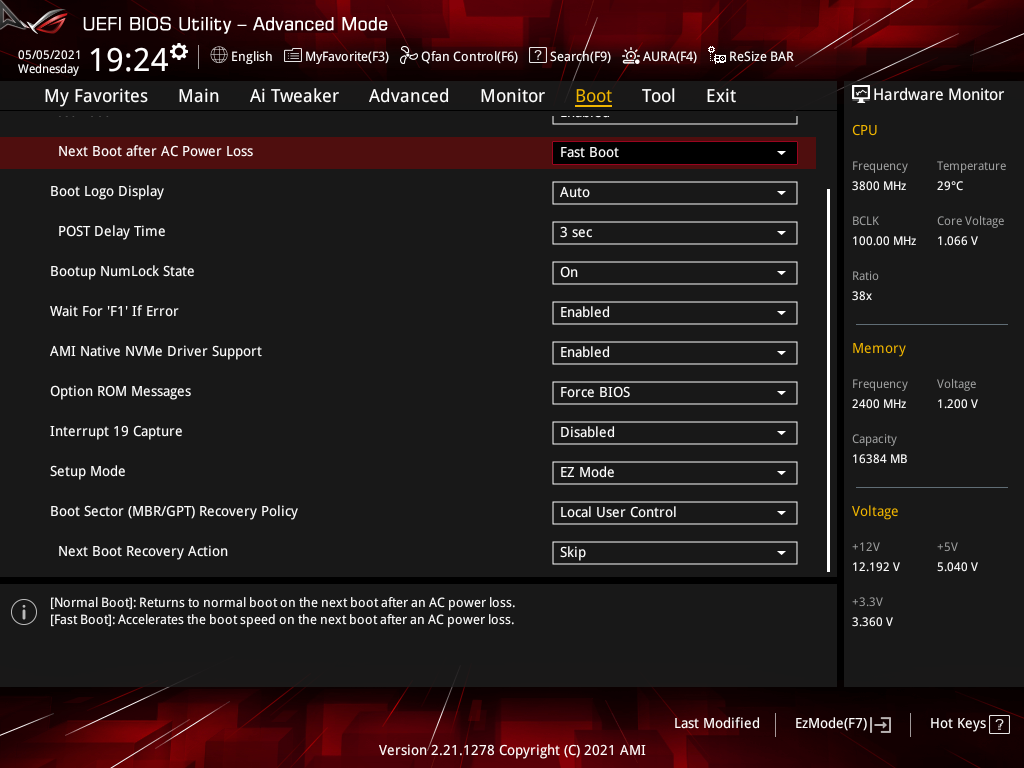This screenshot has height=768, width=1024.
Task: Open the Advanced tab
Action: tap(409, 96)
